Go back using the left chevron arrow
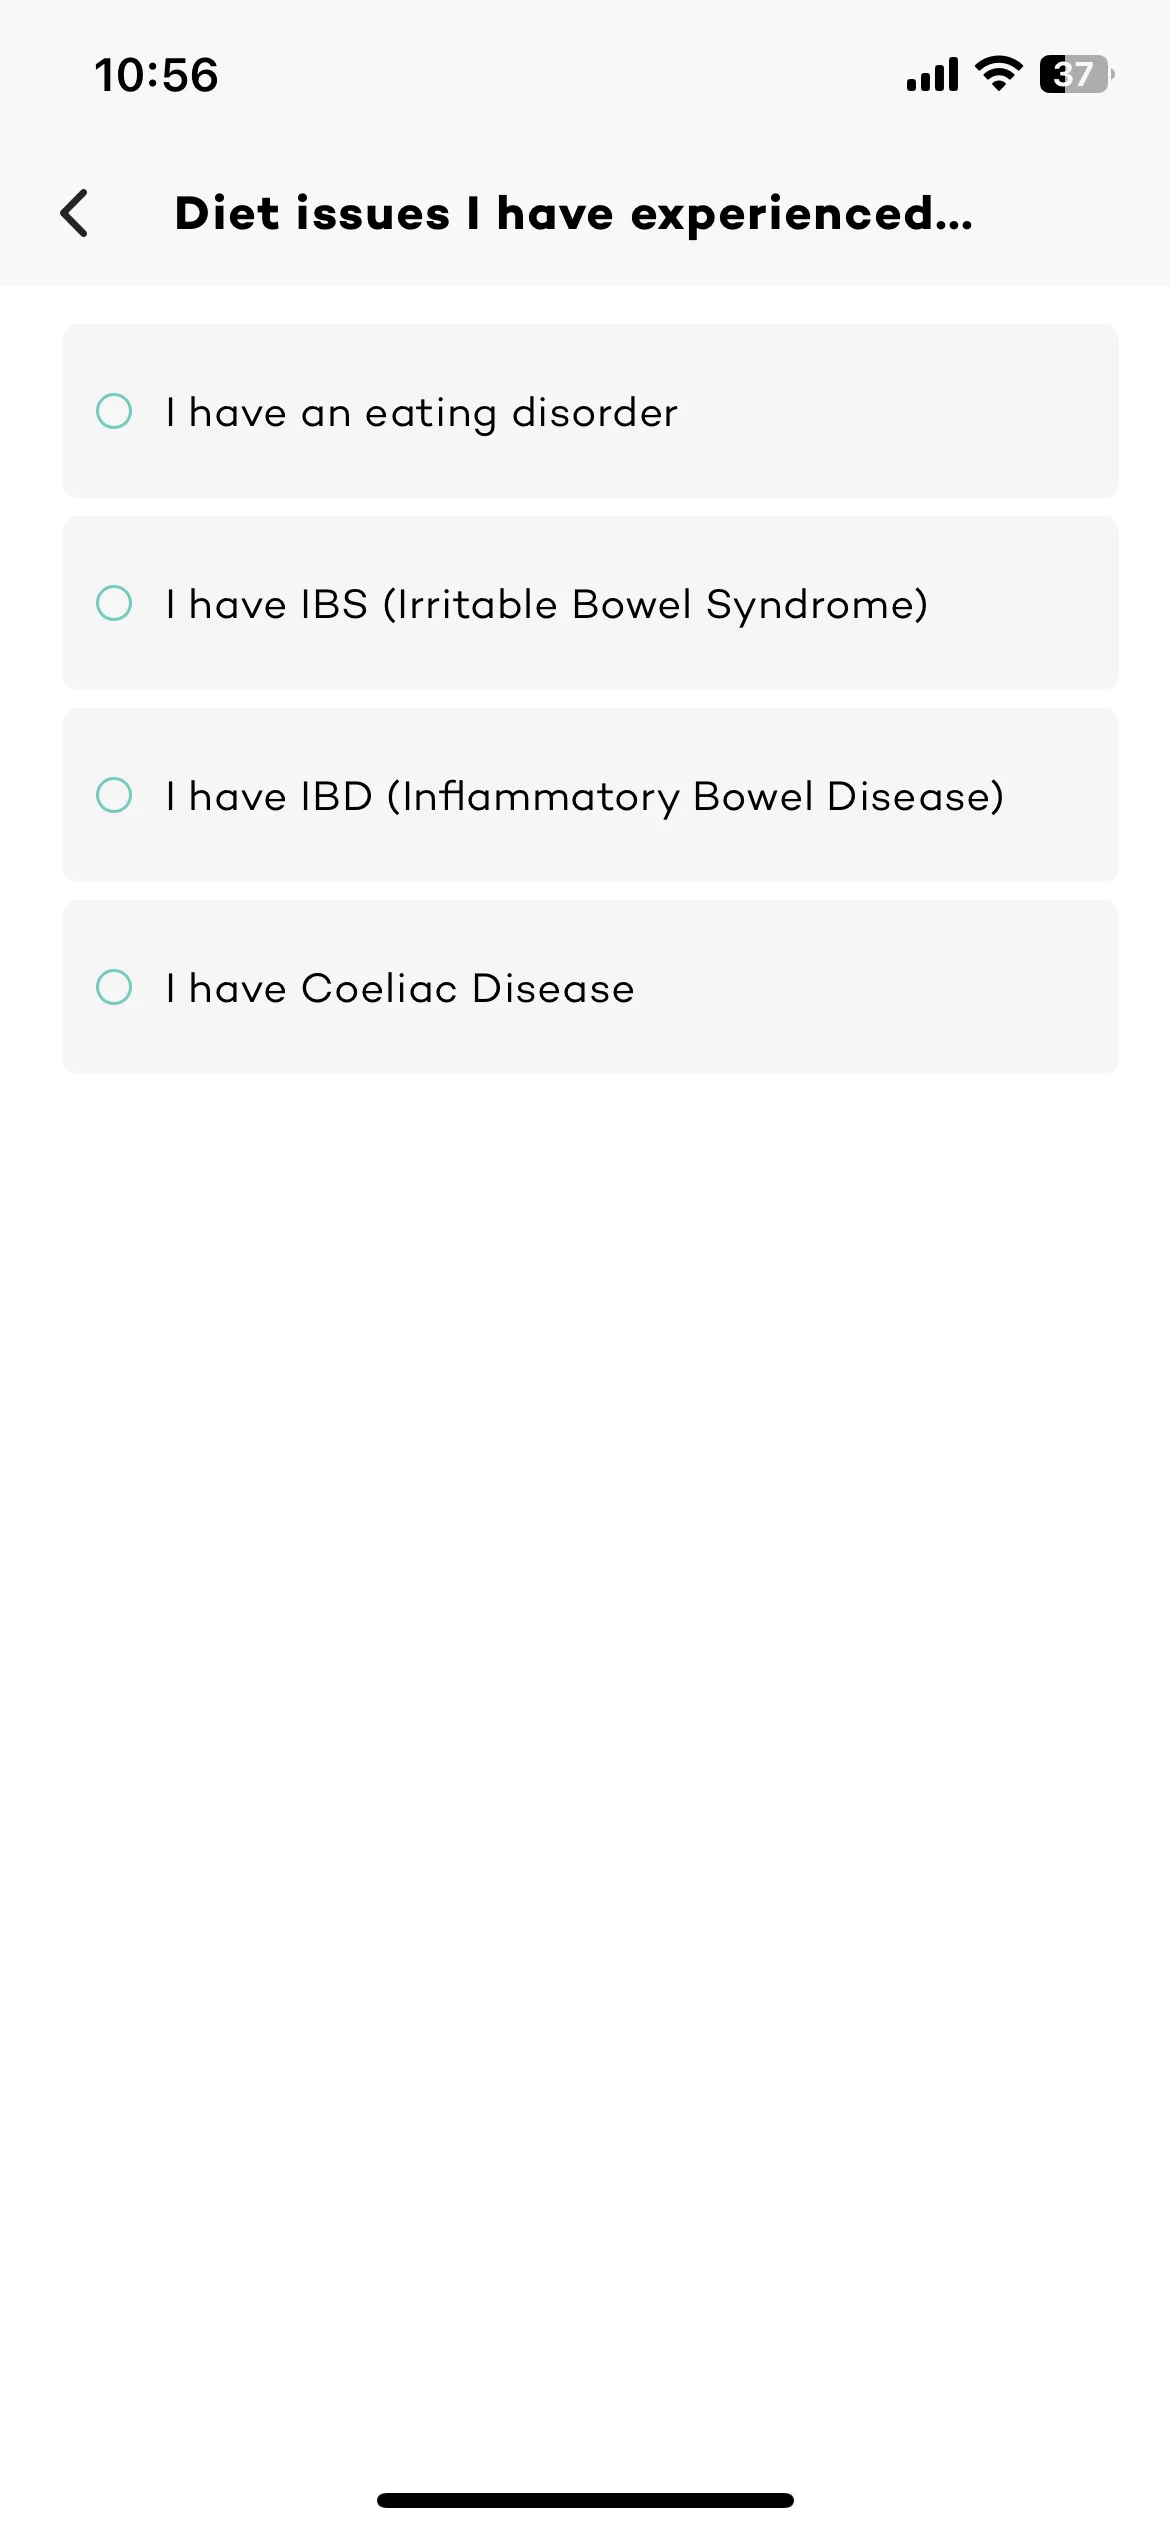The image size is (1170, 2532). 75,213
